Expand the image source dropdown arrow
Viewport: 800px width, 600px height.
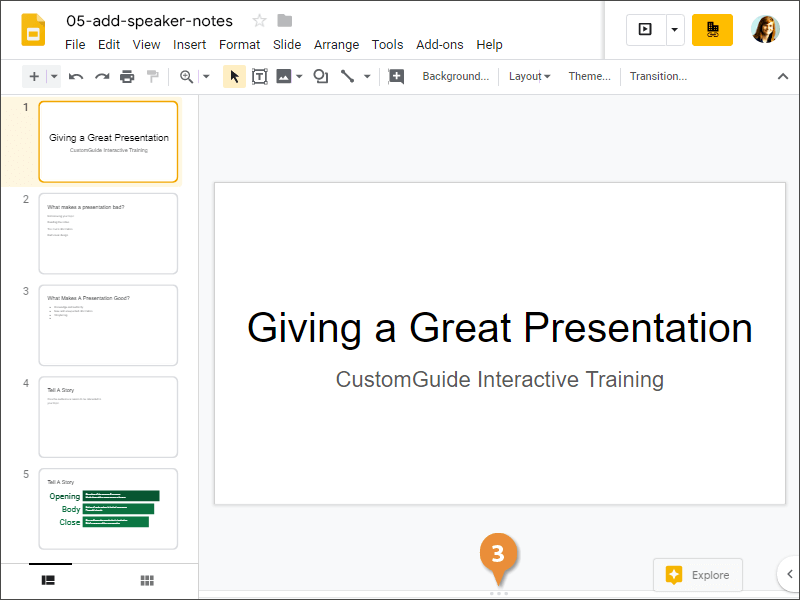(299, 77)
